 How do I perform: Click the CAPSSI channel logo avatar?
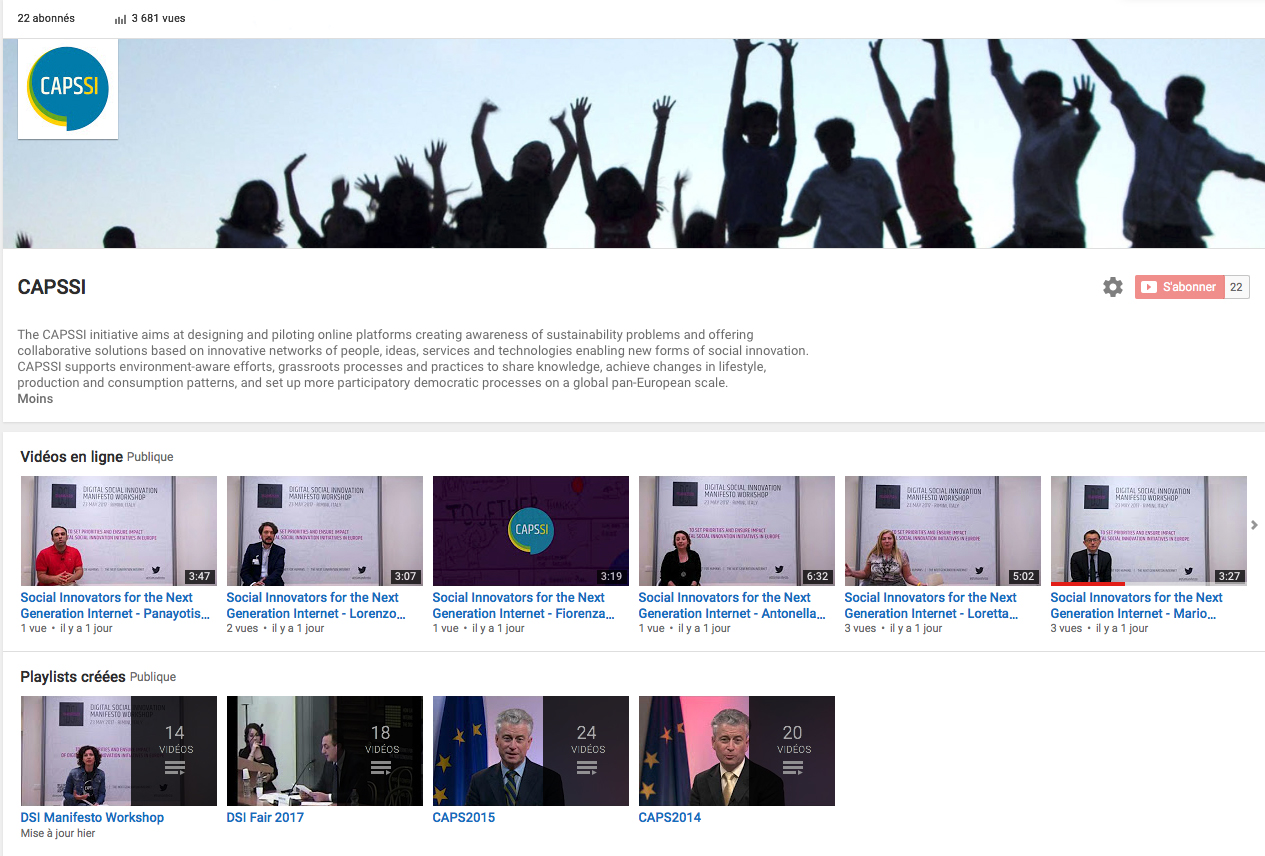[x=68, y=88]
